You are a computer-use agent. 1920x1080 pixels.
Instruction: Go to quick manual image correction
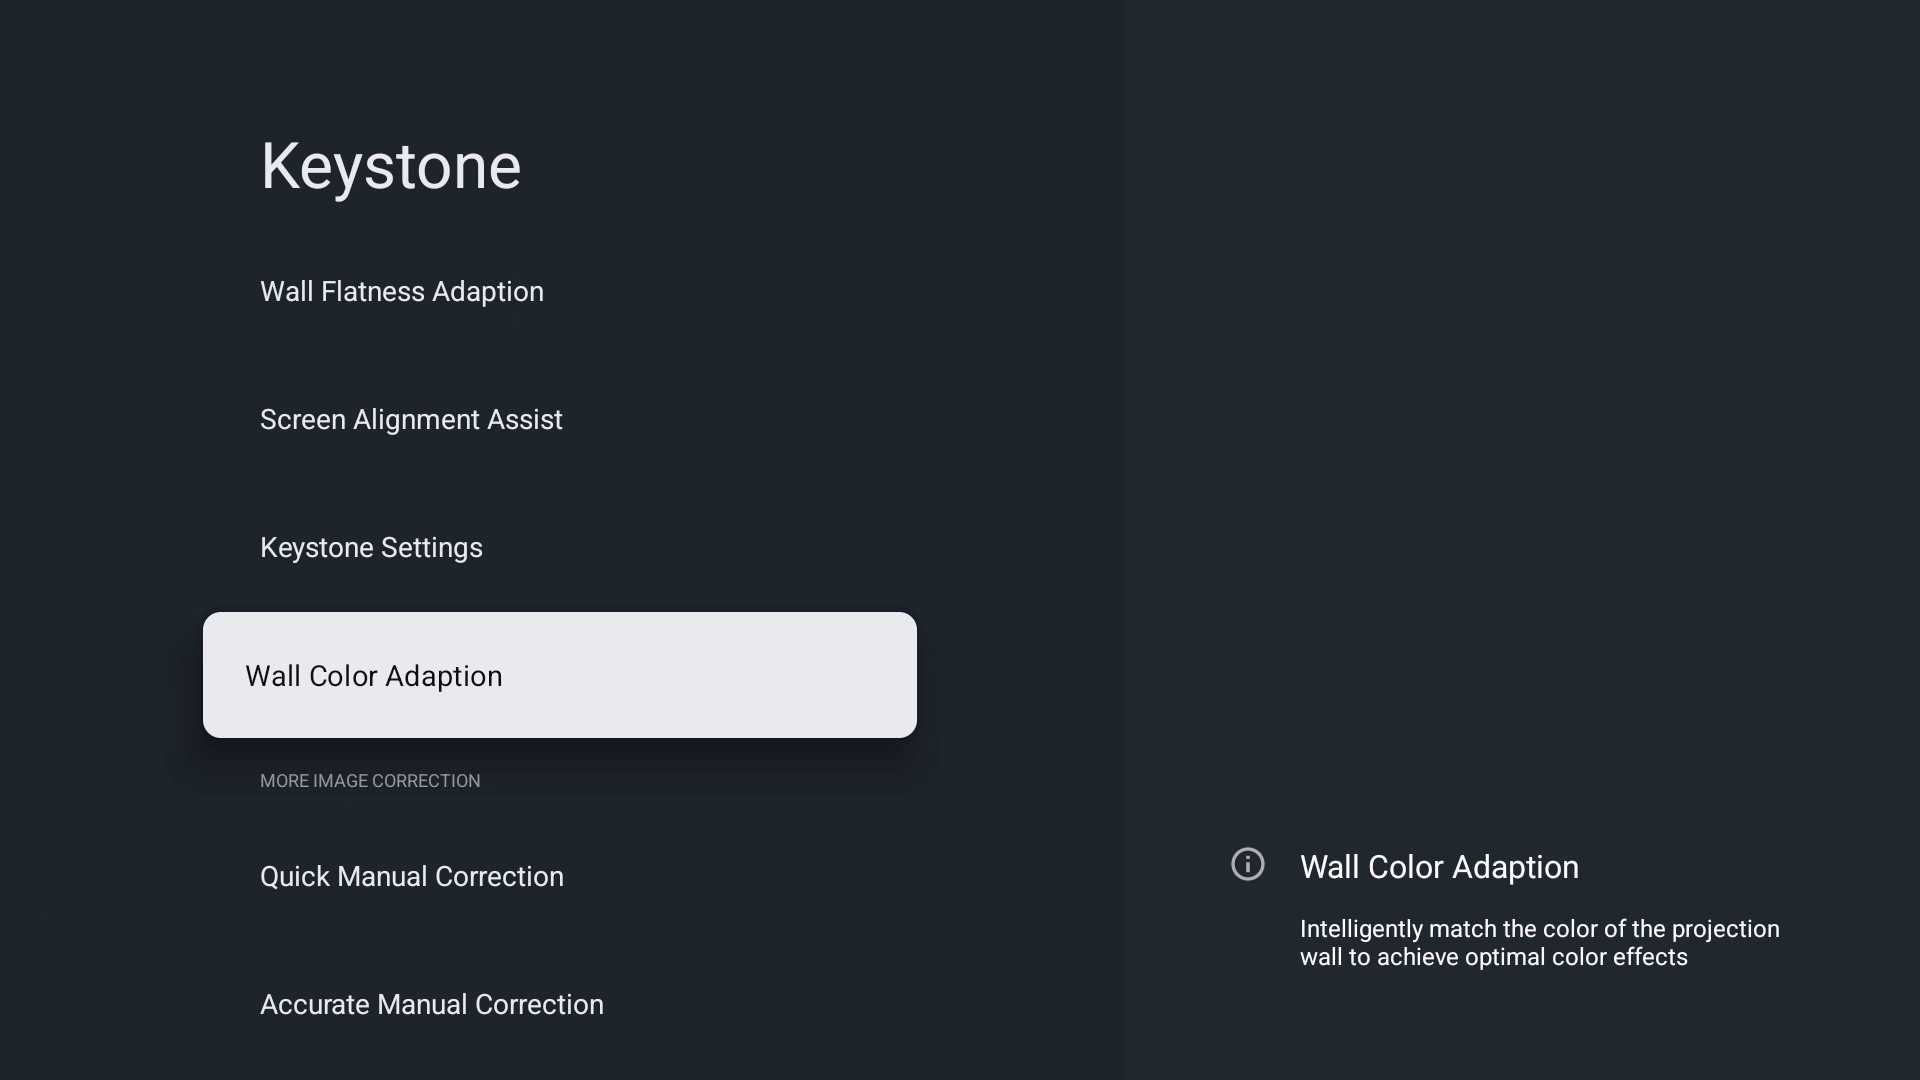(560, 876)
